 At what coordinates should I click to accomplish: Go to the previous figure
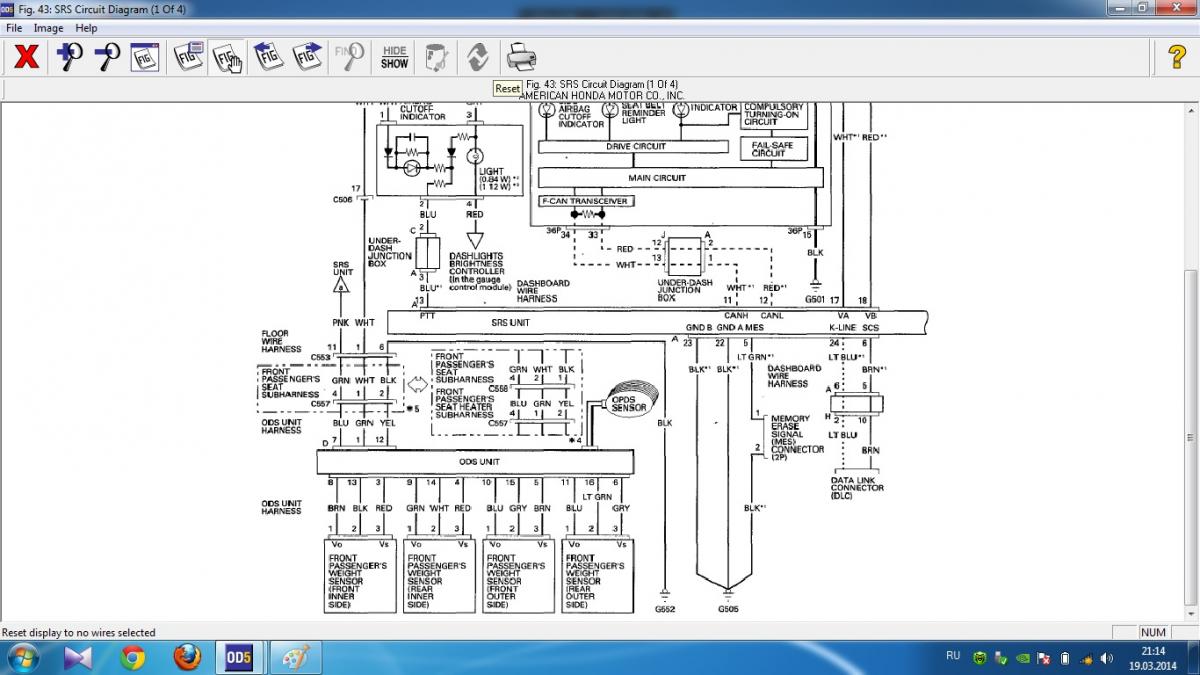267,57
